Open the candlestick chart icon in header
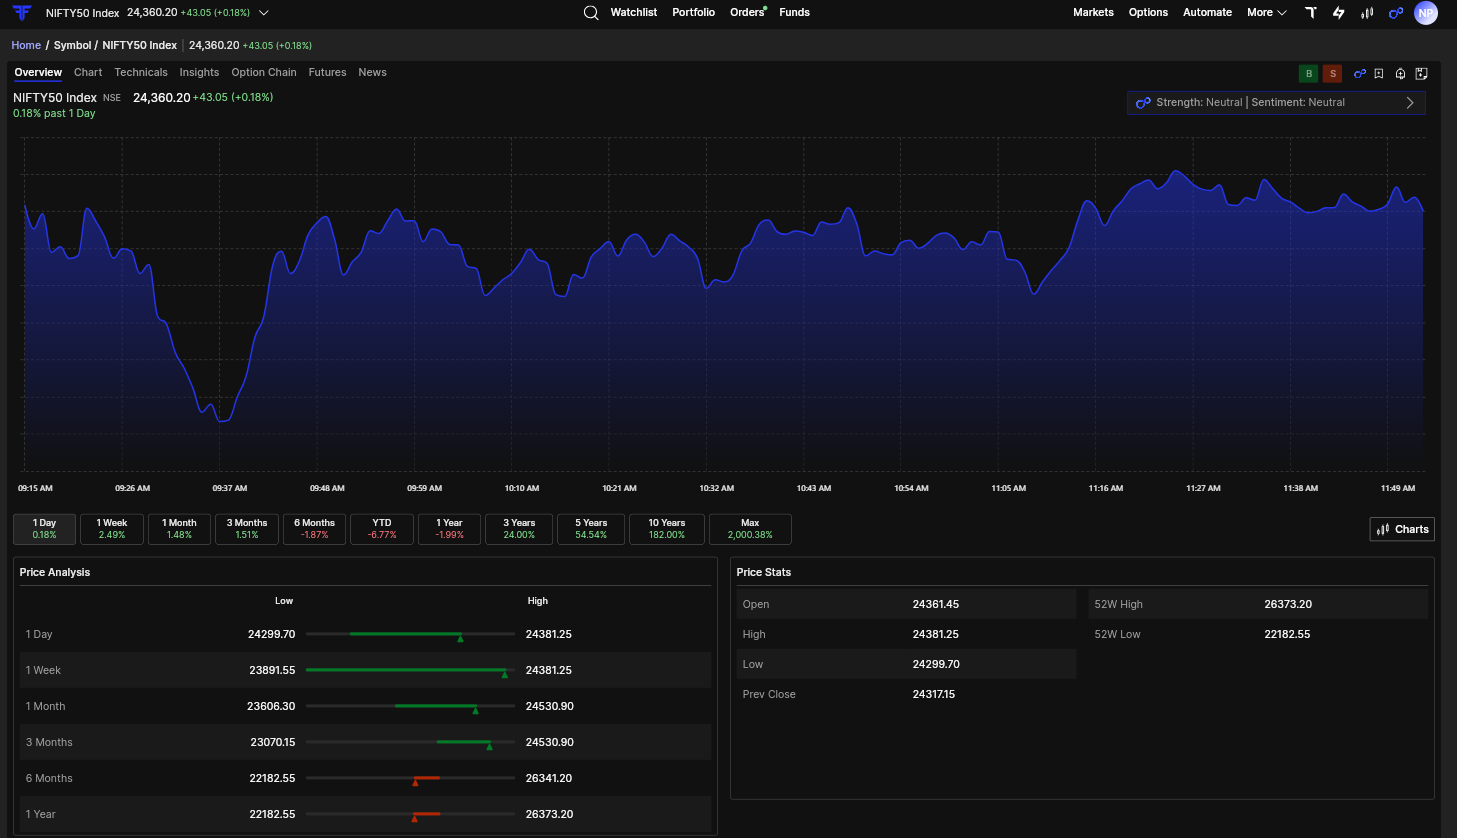1457x838 pixels. click(1367, 13)
